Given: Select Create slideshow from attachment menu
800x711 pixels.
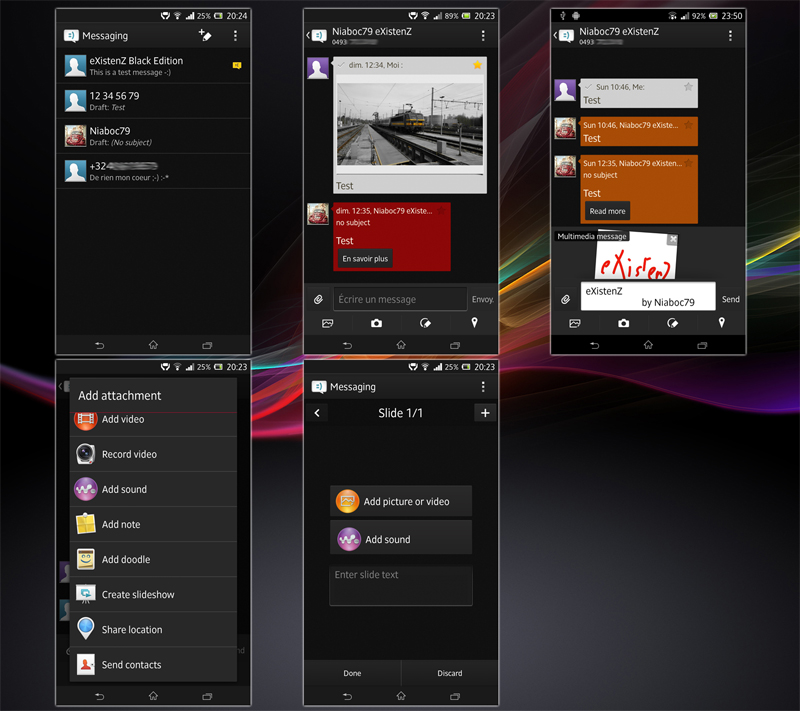Looking at the screenshot, I should [x=153, y=595].
